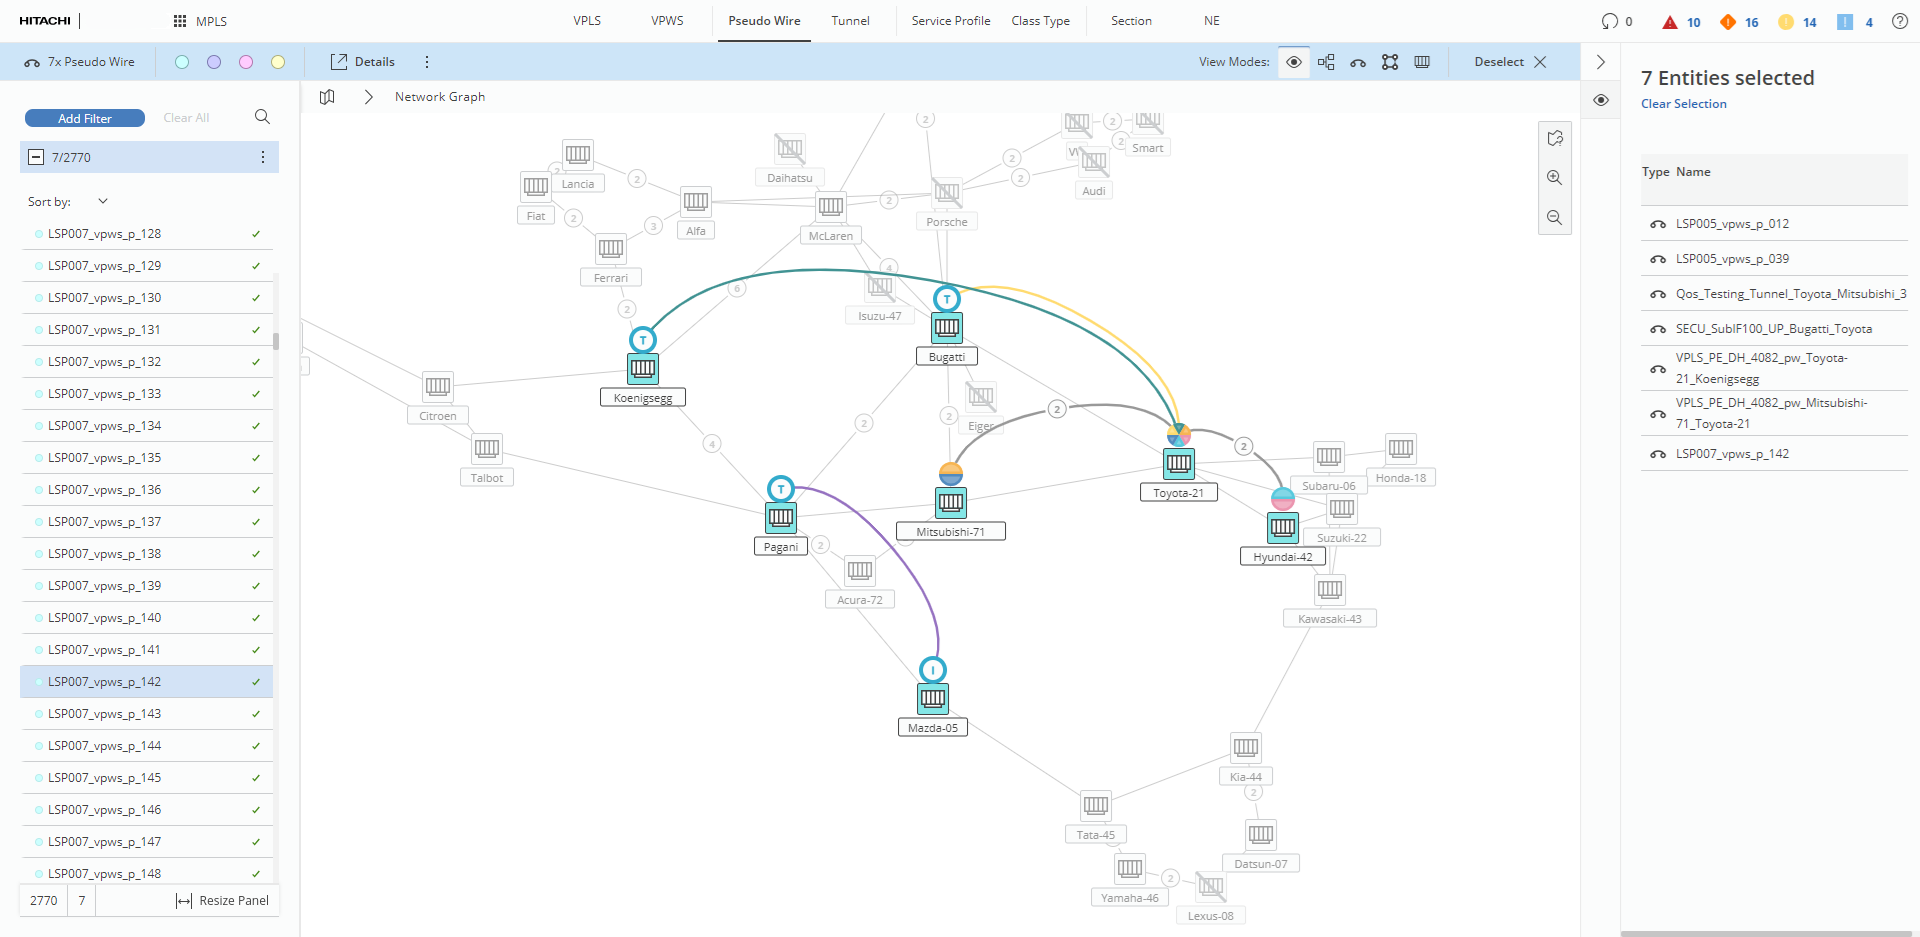Open the Sort by dropdown
1920x937 pixels.
[x=102, y=202]
